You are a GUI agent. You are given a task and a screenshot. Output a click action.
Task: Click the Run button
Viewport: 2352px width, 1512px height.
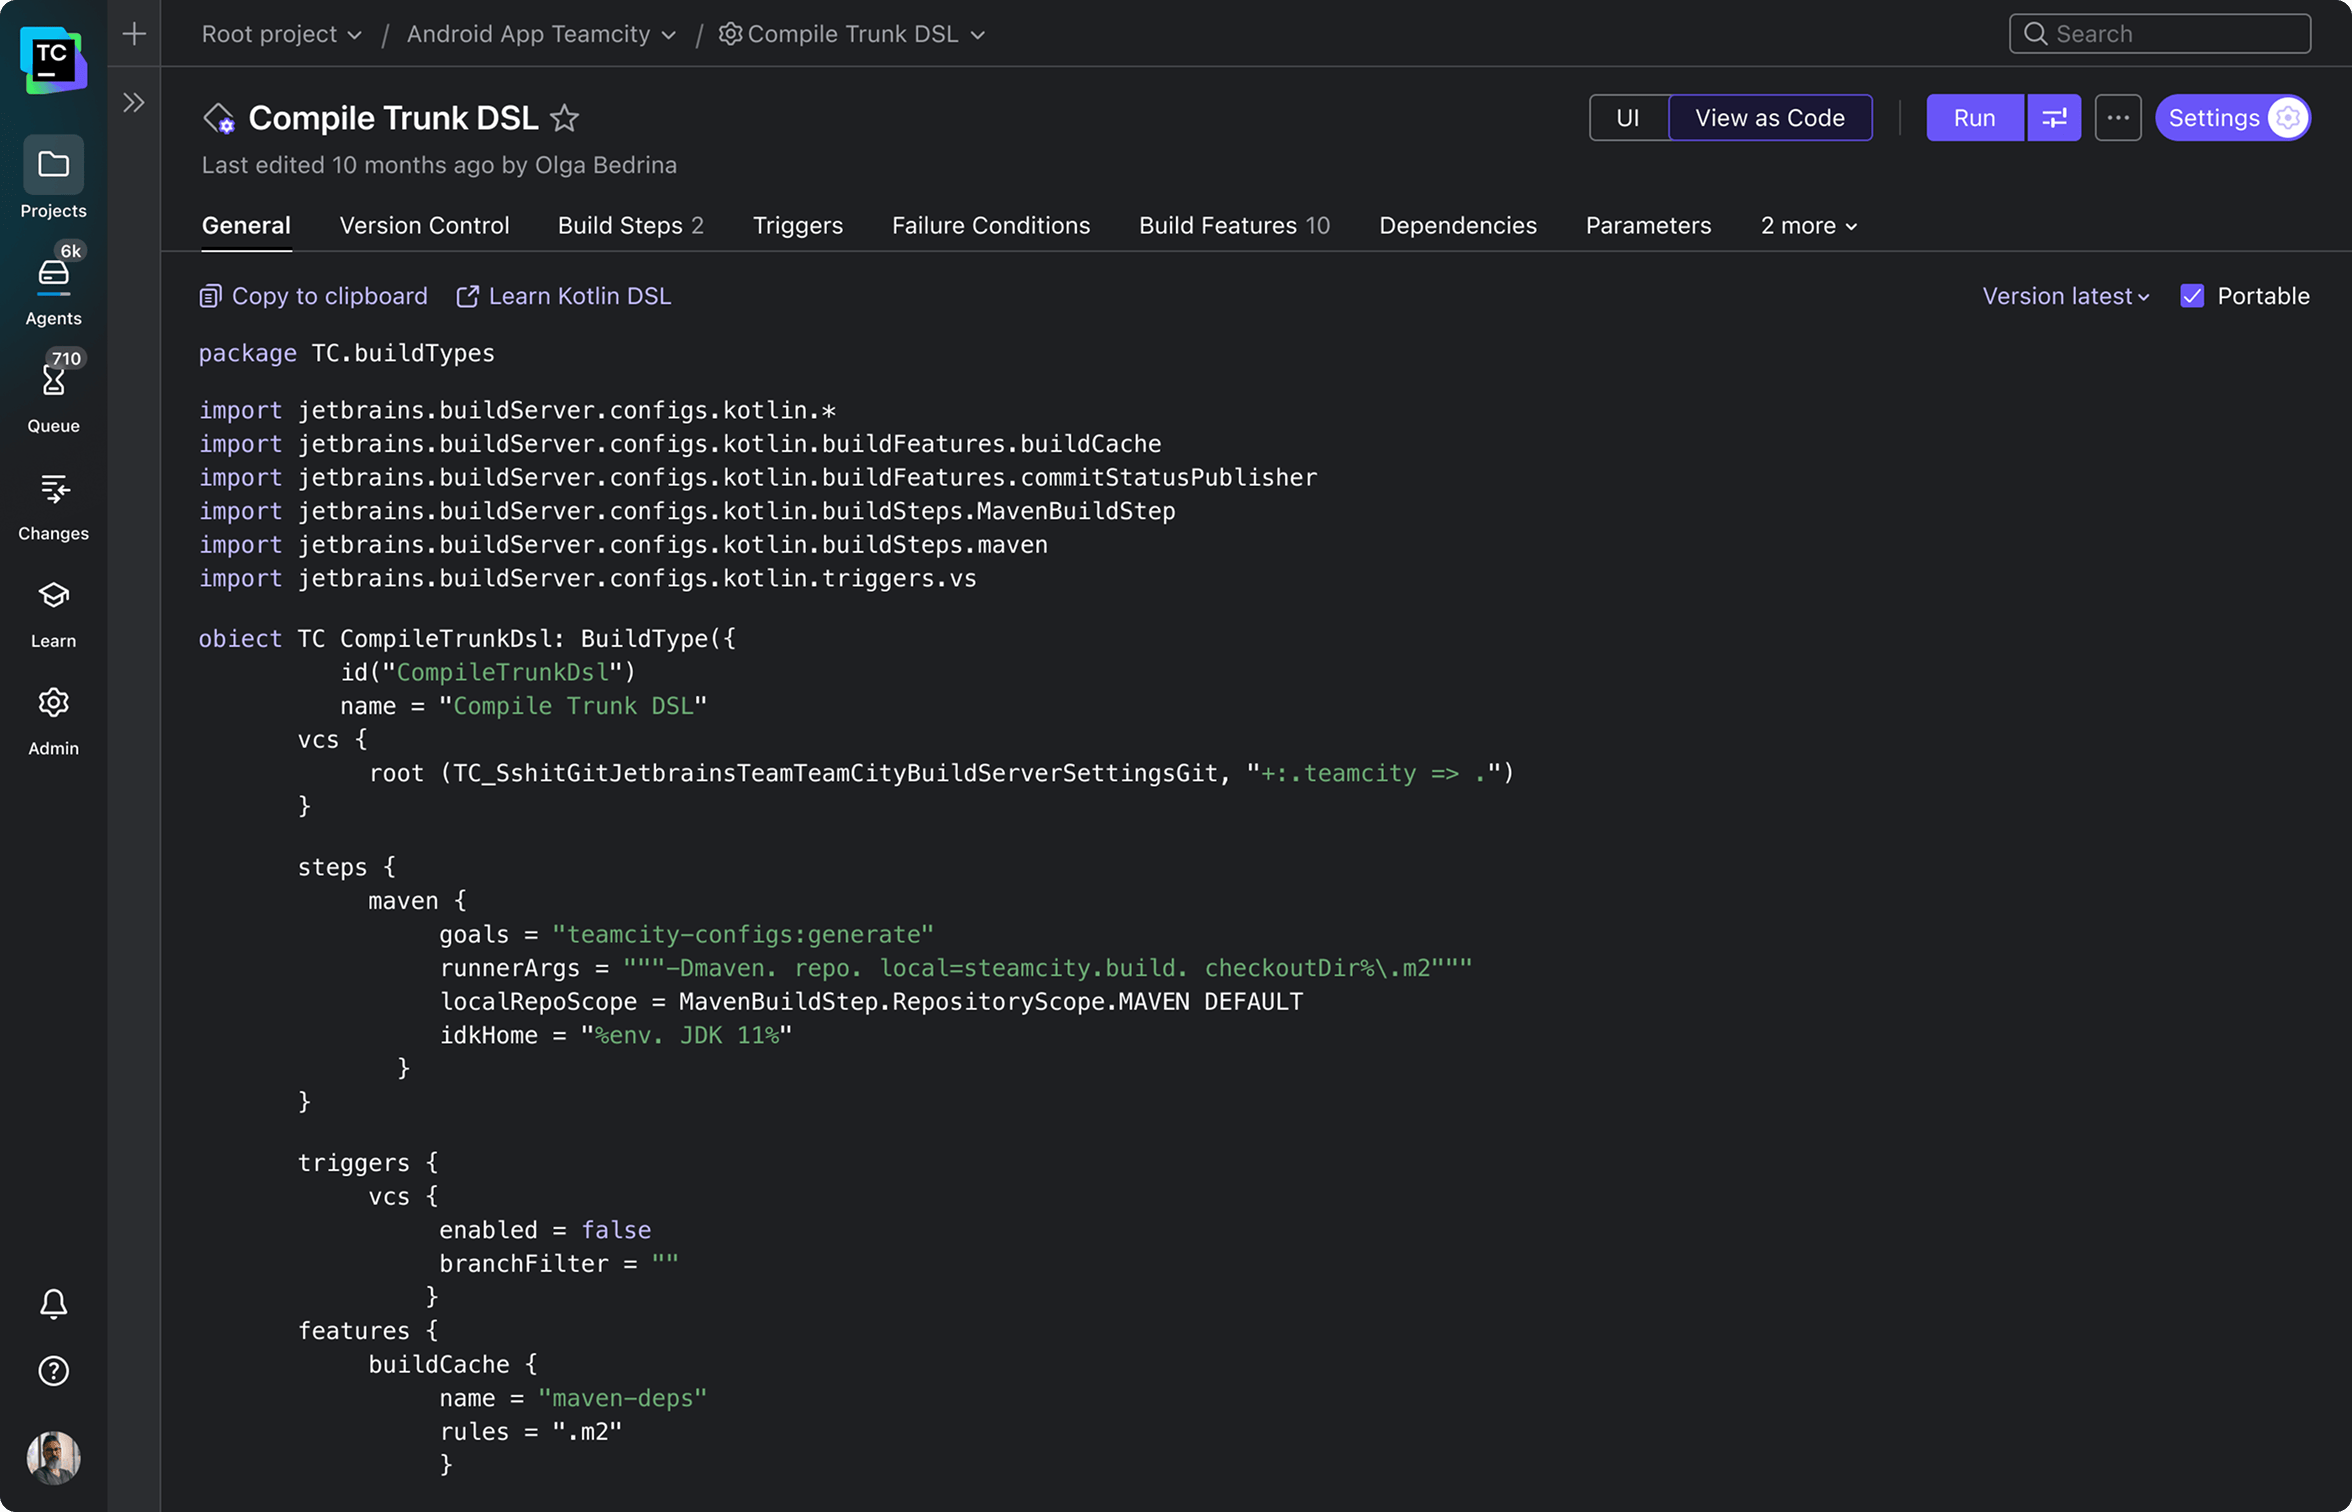(x=1973, y=117)
